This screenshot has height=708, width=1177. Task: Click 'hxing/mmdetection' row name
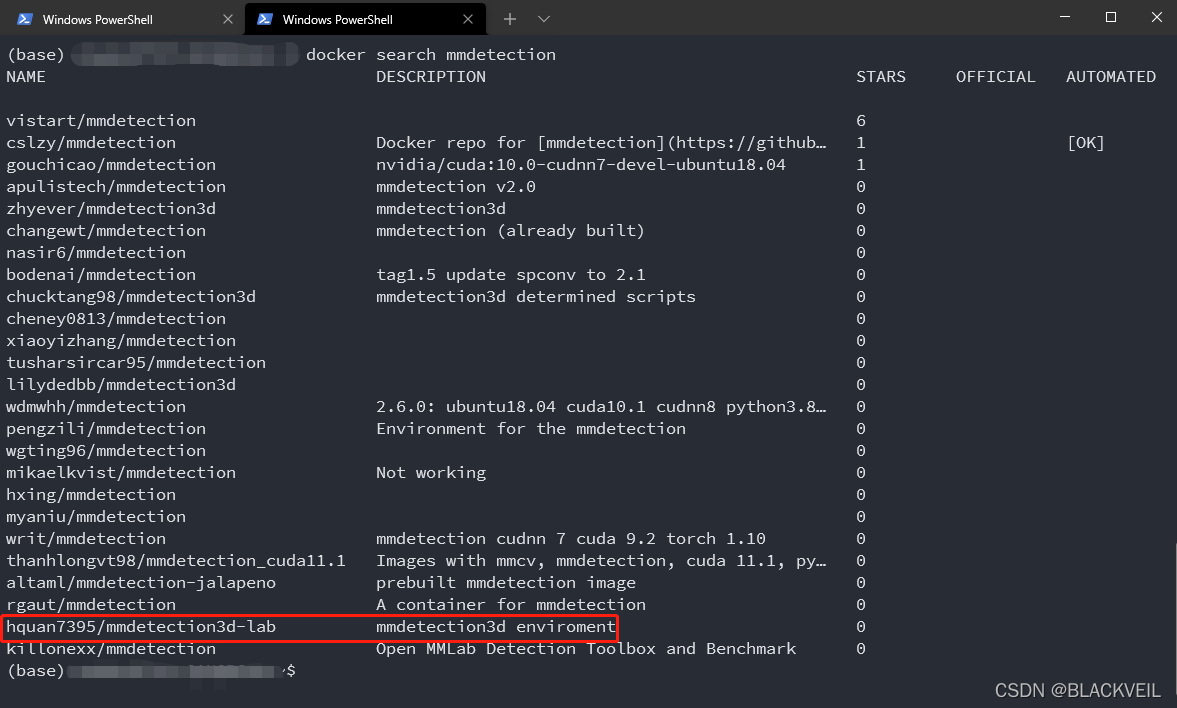tap(91, 495)
